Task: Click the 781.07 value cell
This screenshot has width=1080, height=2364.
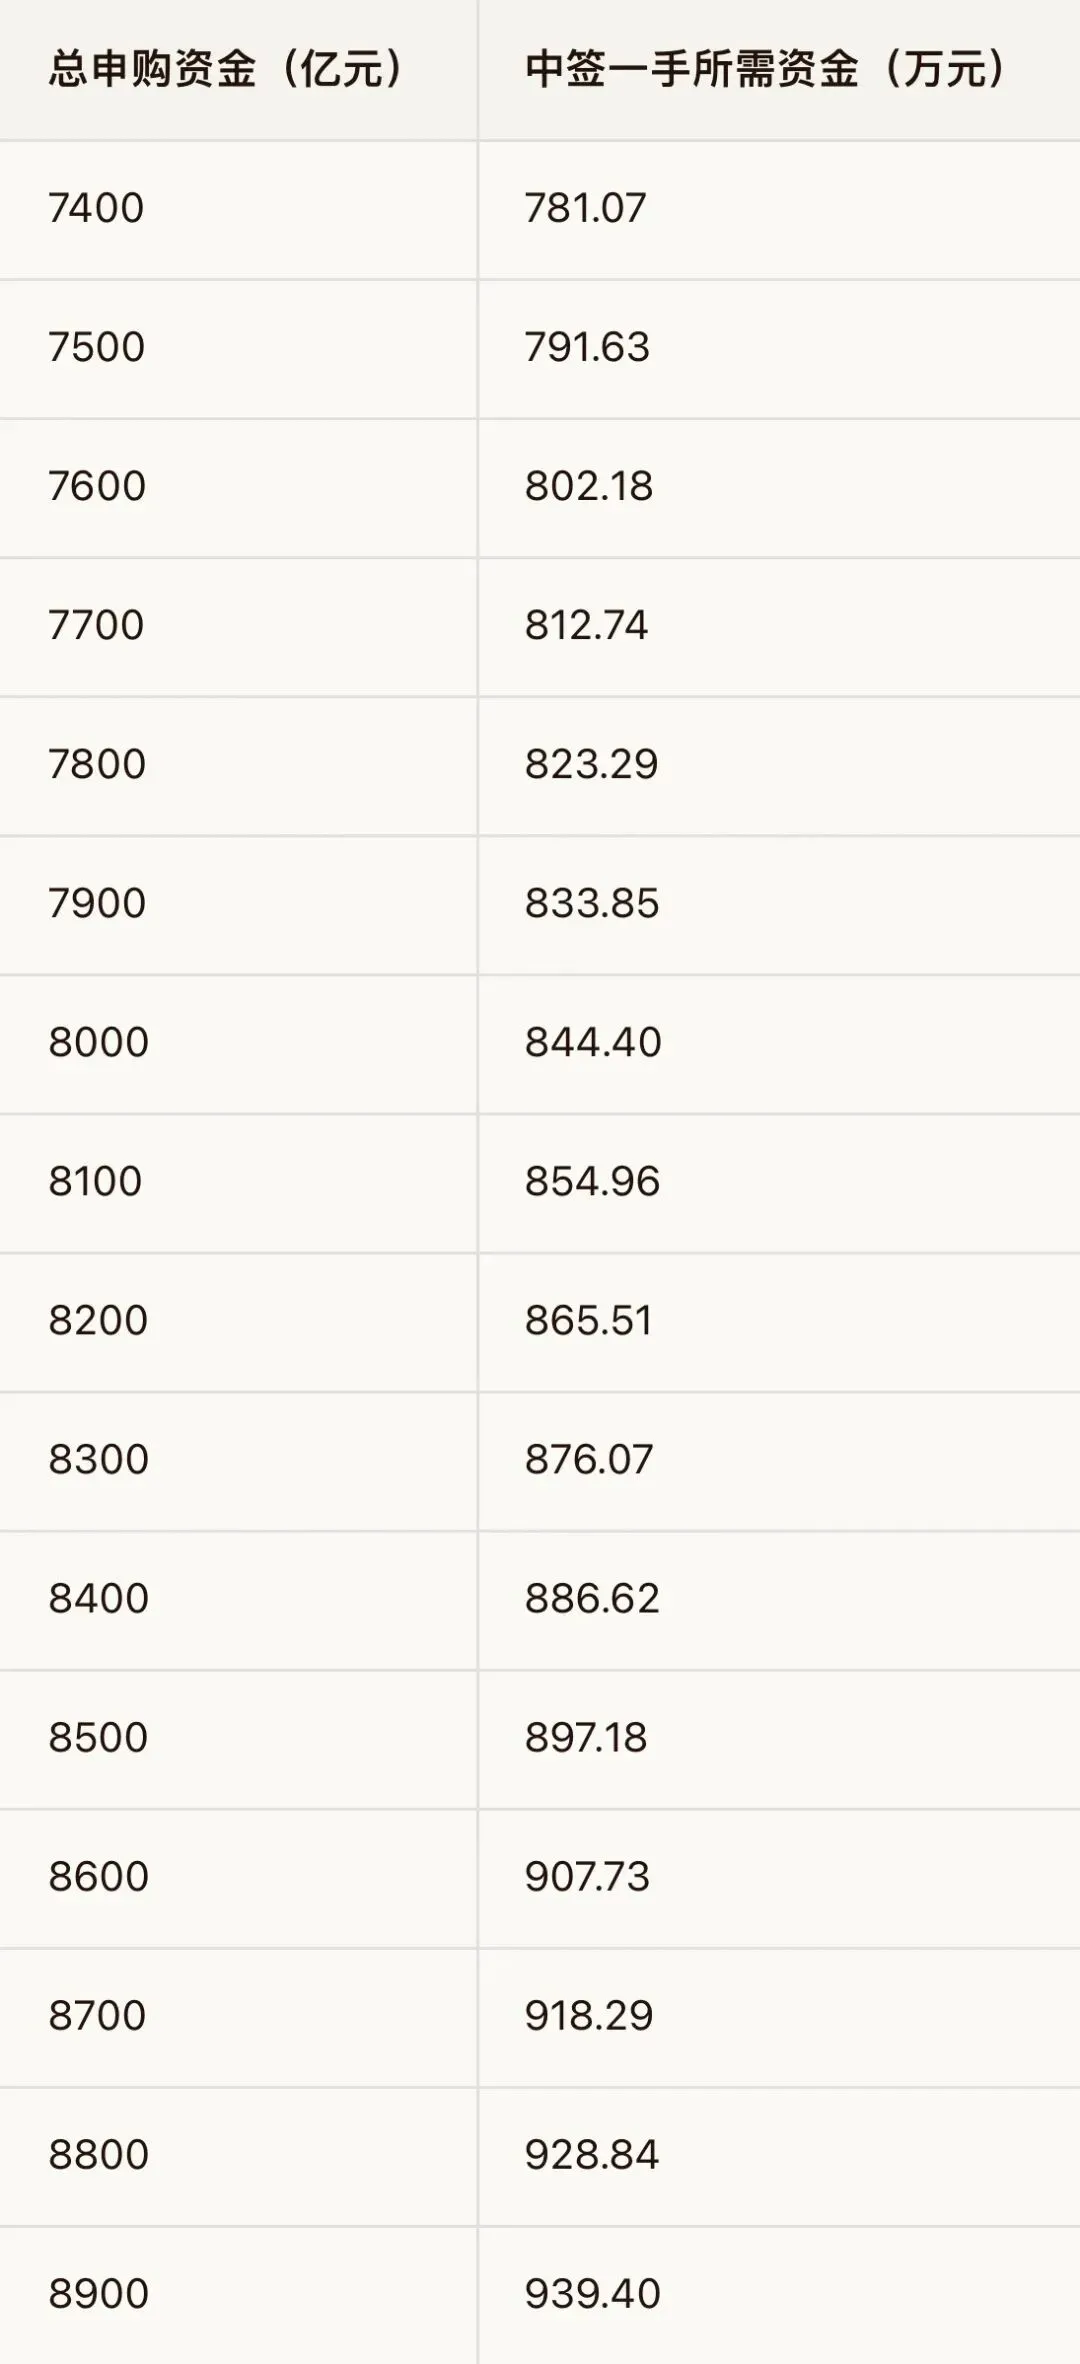Action: click(x=779, y=210)
